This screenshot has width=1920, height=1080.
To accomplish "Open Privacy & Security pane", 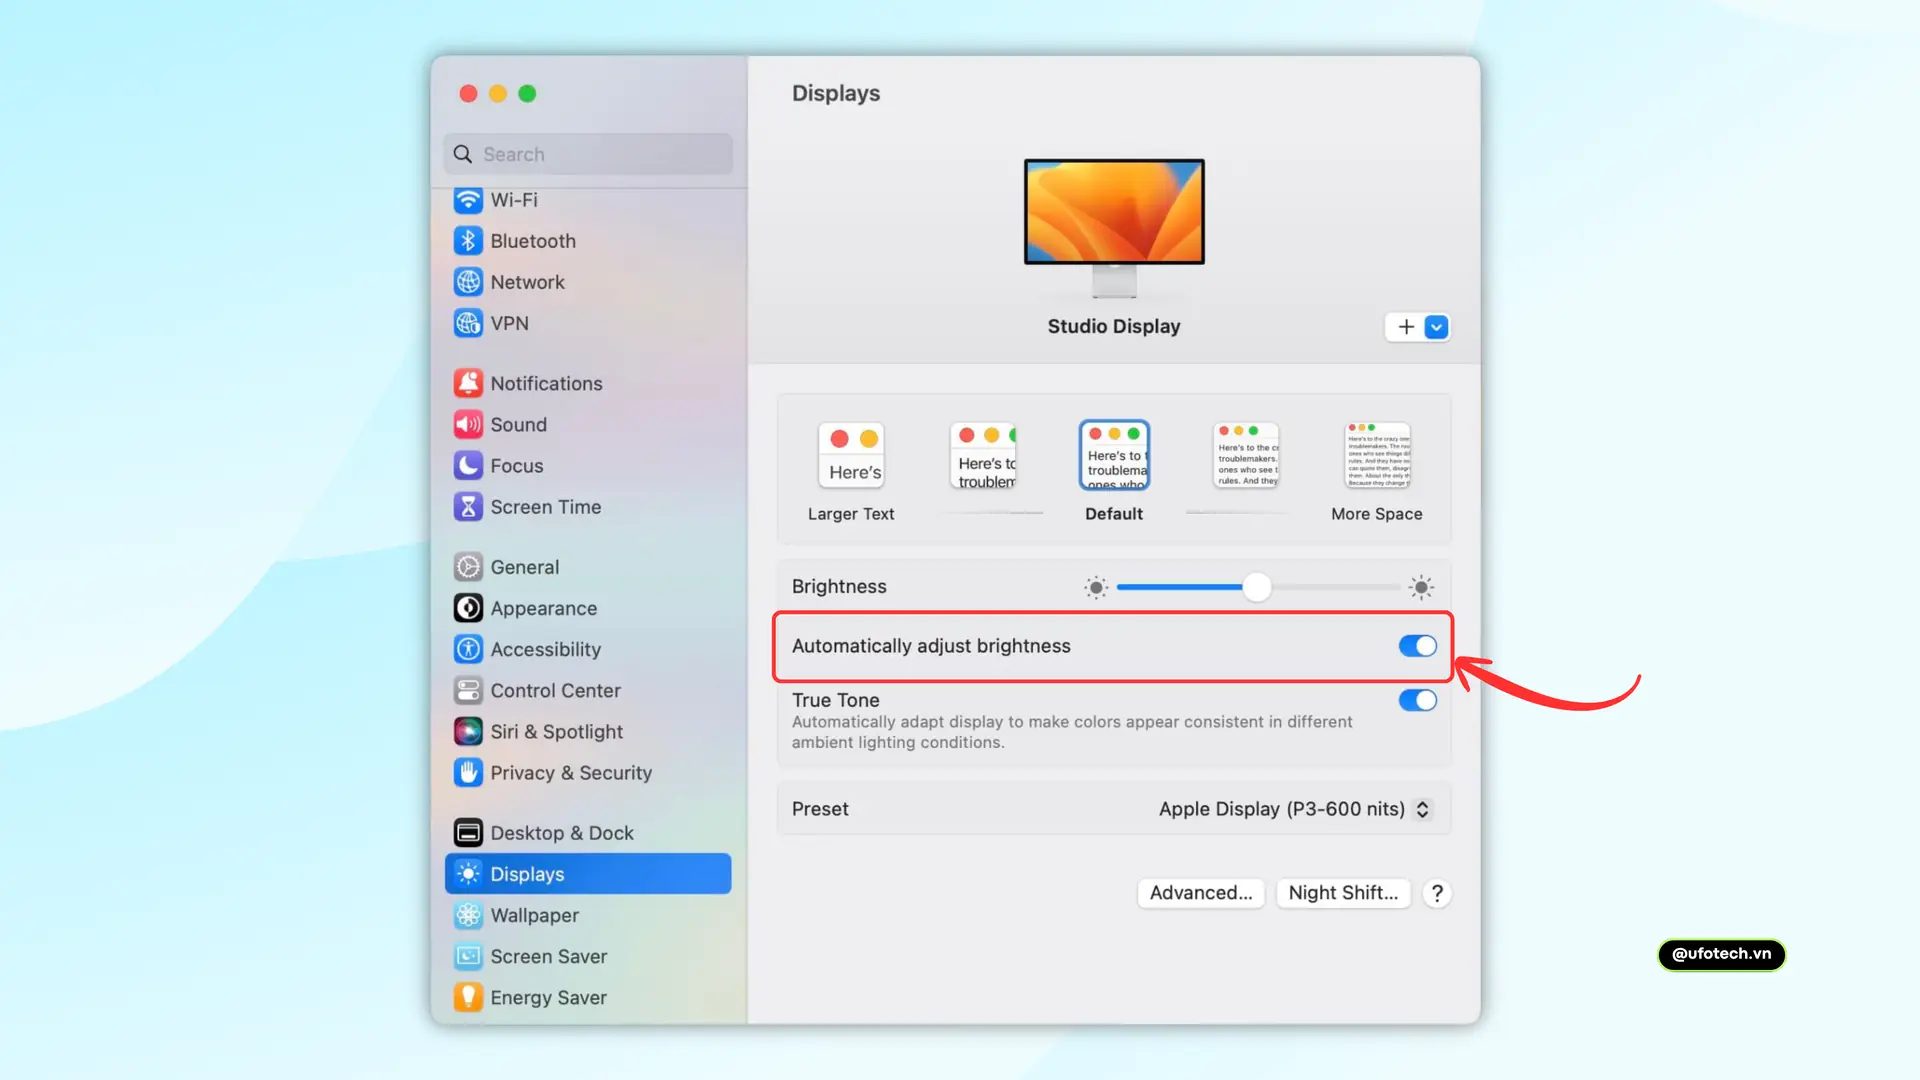I will coord(588,772).
